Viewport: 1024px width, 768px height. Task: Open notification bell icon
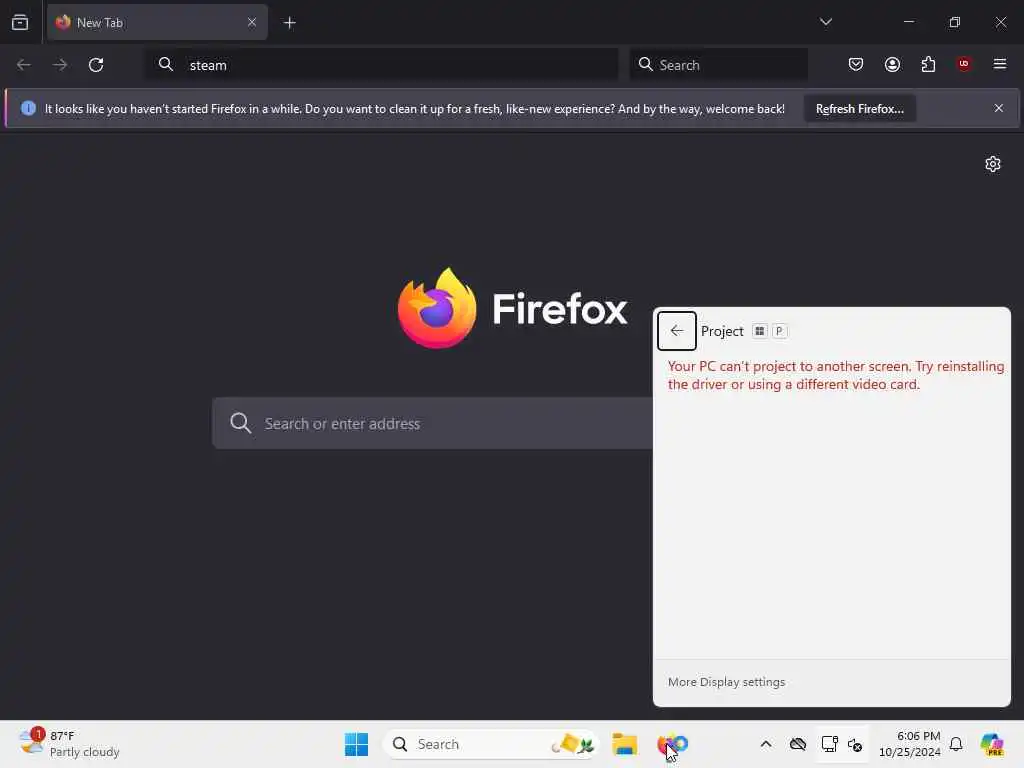click(955, 744)
